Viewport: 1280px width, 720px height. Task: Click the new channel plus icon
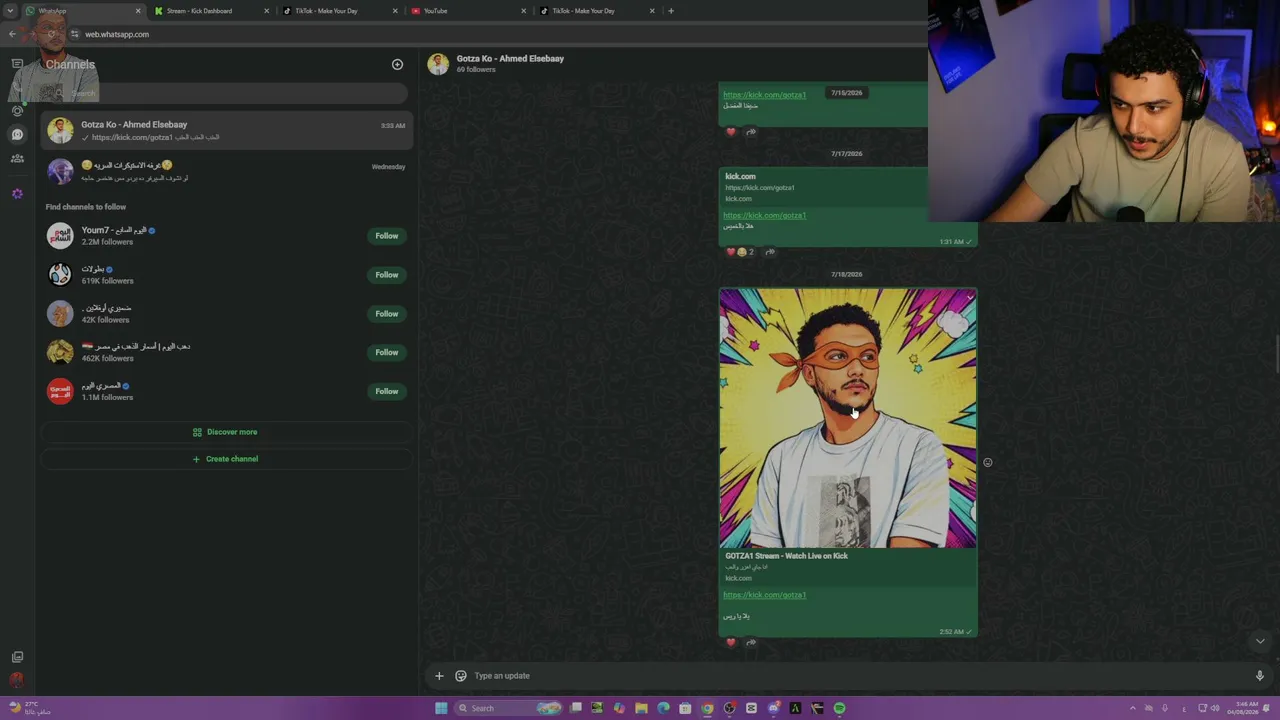coord(397,65)
